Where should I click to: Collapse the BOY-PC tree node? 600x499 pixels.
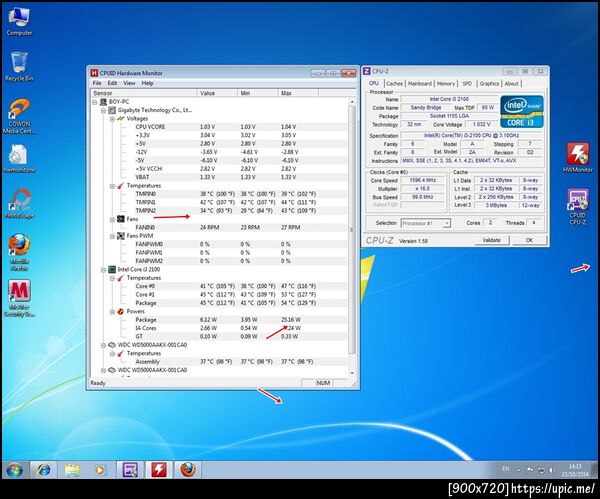tap(95, 102)
